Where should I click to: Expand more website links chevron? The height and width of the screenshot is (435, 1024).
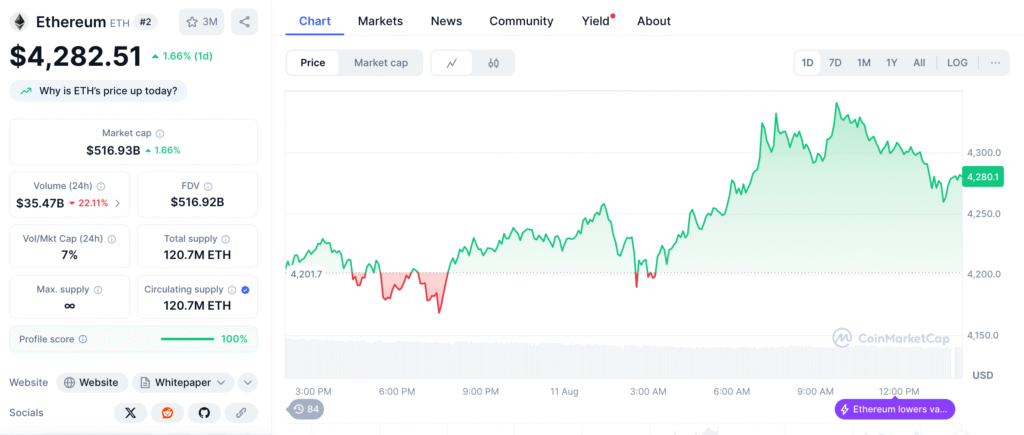pyautogui.click(x=248, y=382)
